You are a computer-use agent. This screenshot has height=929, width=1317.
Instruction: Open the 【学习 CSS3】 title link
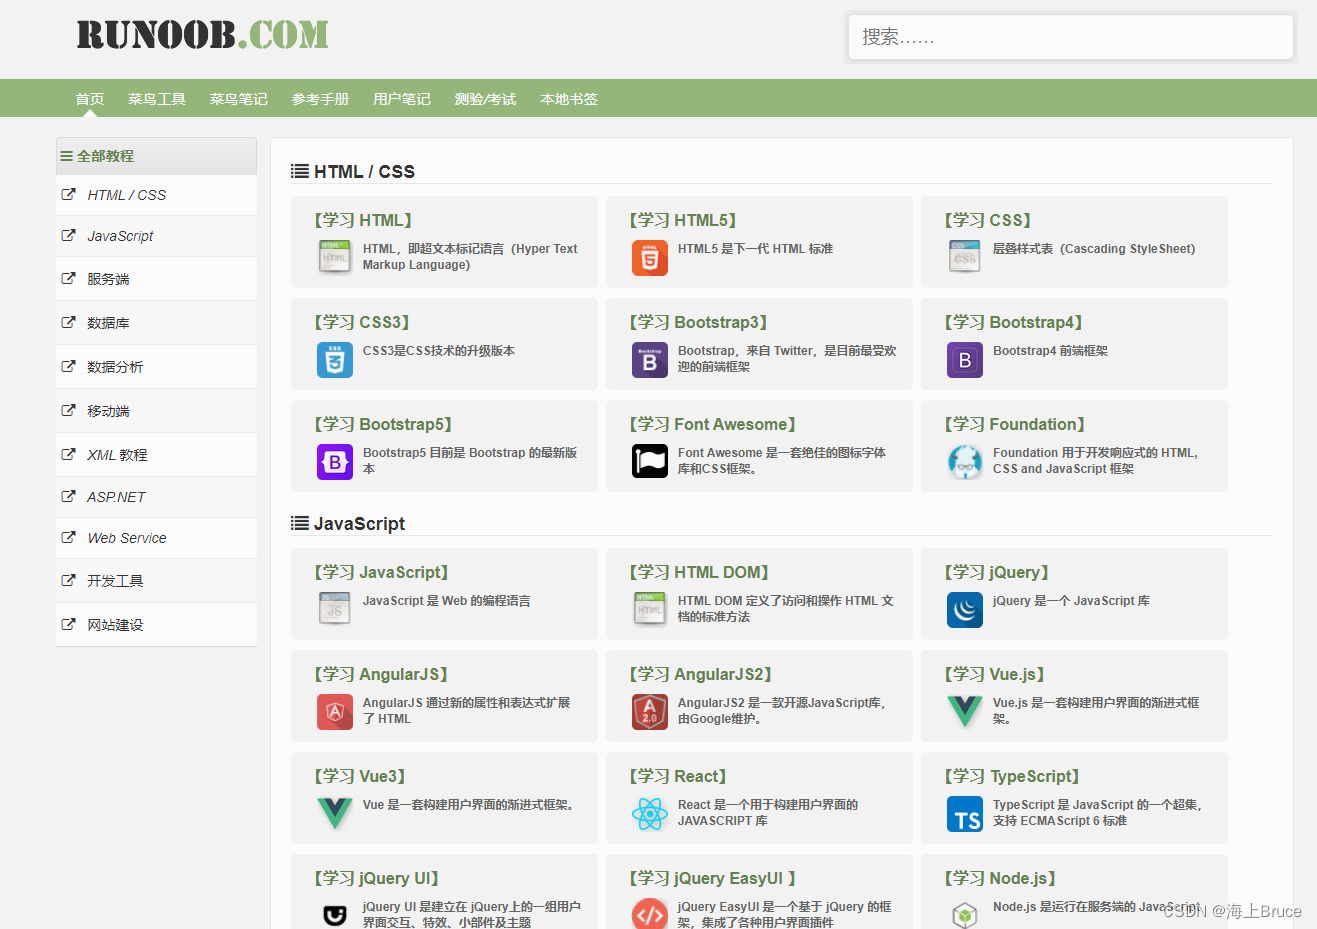point(362,322)
